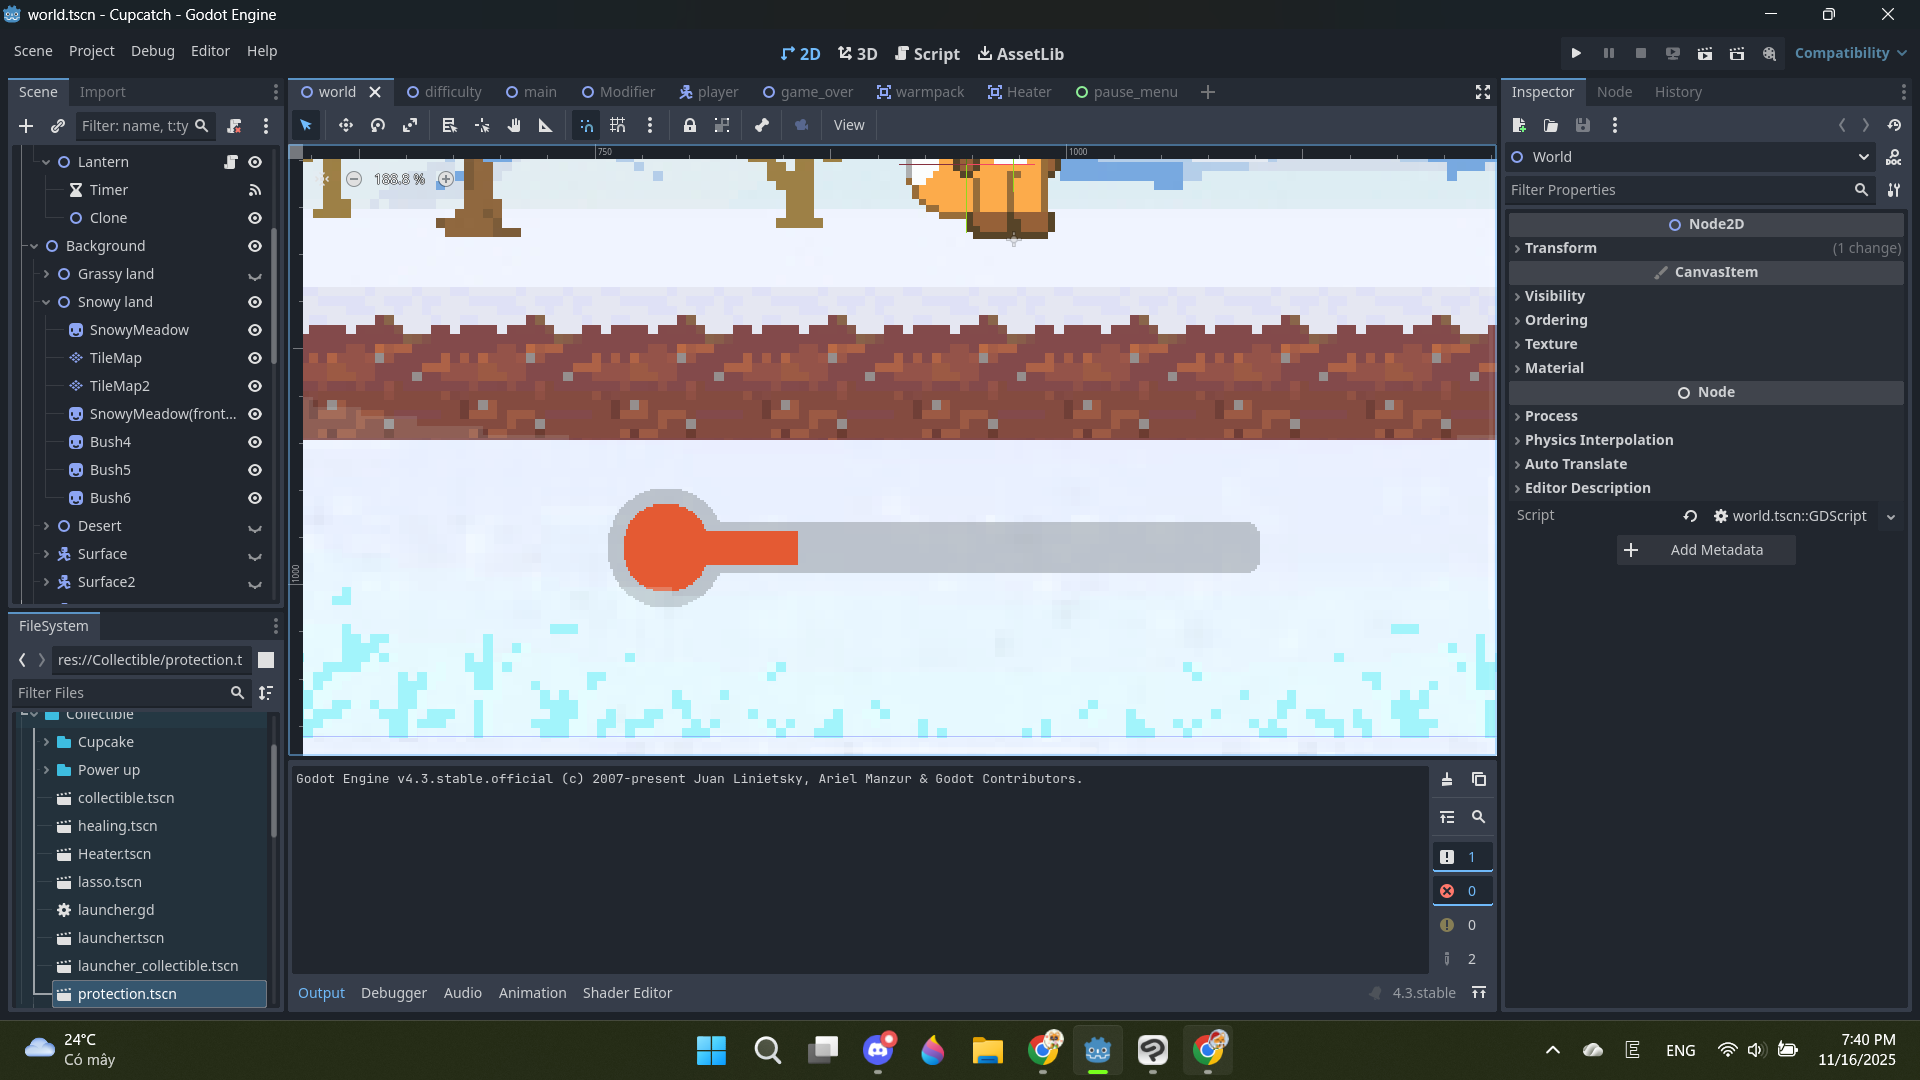Attach script icon in Scene dock
This screenshot has height=1080, width=1920.
point(234,126)
